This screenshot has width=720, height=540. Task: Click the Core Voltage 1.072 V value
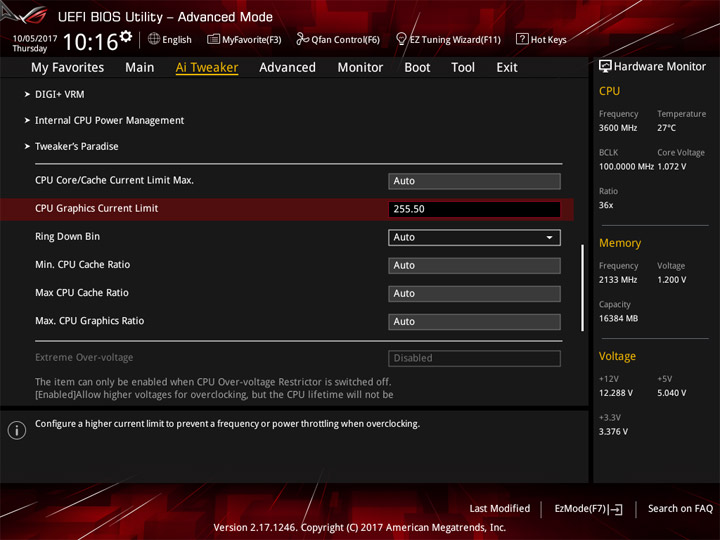672,167
